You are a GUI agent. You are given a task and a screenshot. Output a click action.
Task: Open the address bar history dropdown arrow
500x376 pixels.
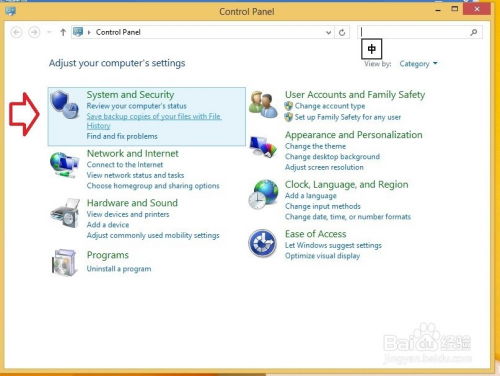point(328,32)
